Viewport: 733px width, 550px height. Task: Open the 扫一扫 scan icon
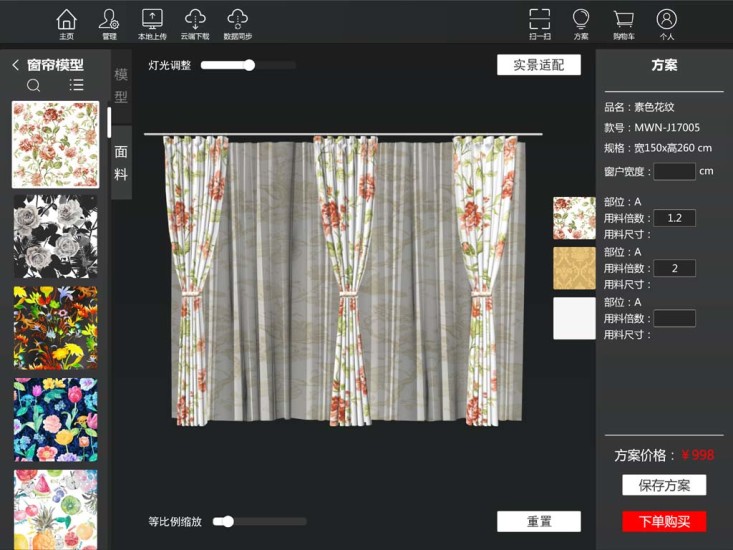(539, 22)
